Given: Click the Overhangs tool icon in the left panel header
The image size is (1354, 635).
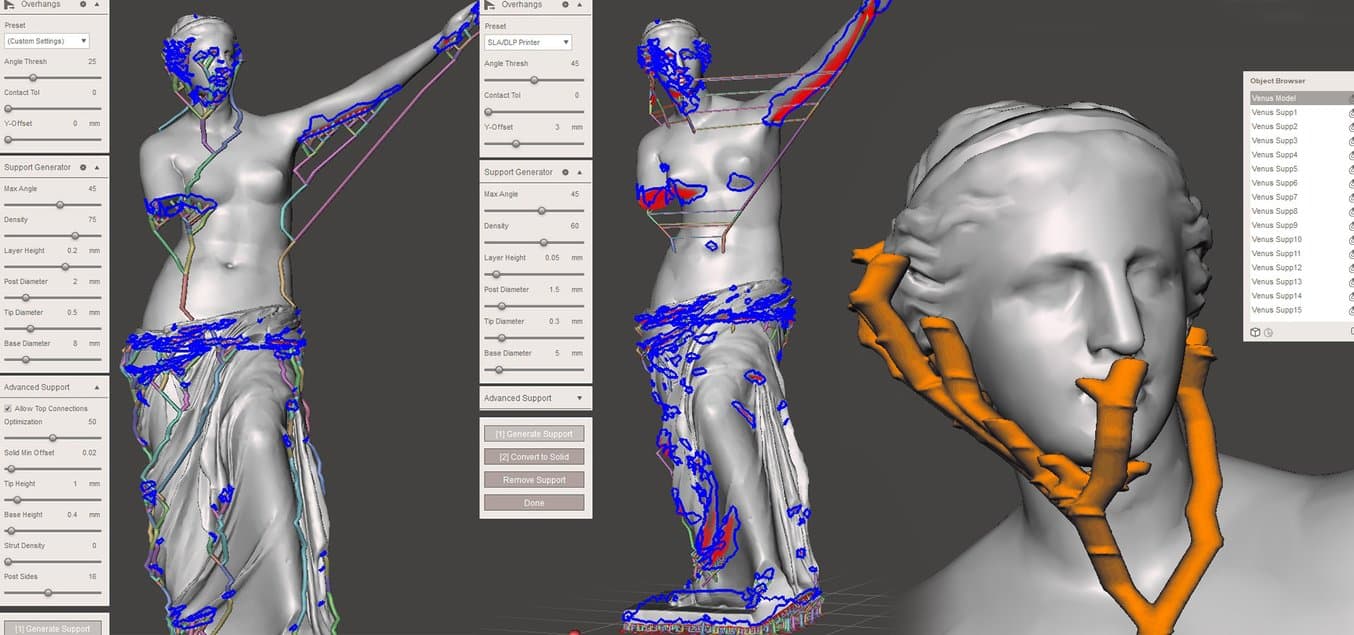Looking at the screenshot, I should tap(10, 5).
